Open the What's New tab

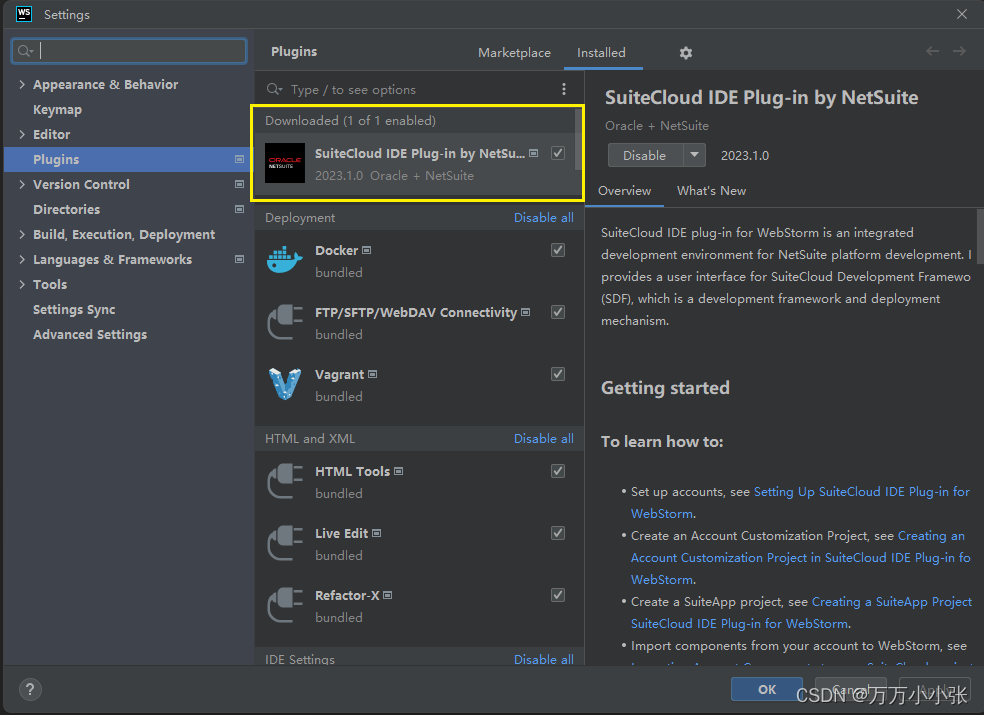pos(711,190)
